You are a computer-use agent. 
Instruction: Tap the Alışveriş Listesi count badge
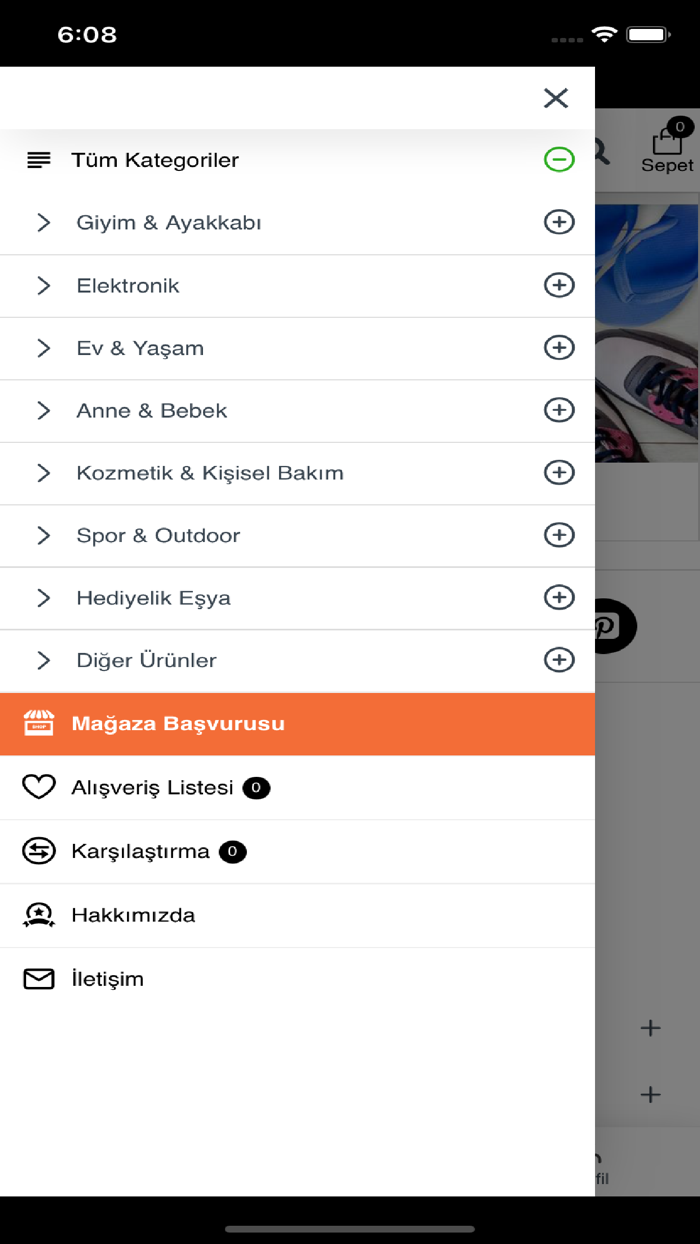click(256, 788)
